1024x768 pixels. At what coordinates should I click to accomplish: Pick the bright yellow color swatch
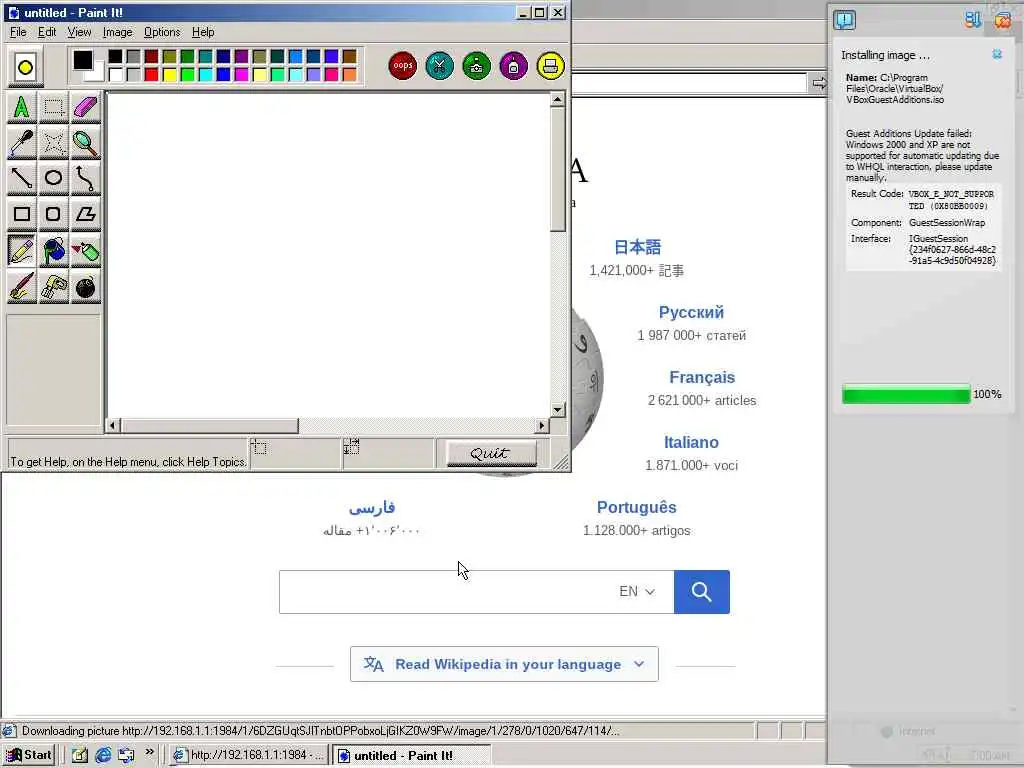point(170,75)
